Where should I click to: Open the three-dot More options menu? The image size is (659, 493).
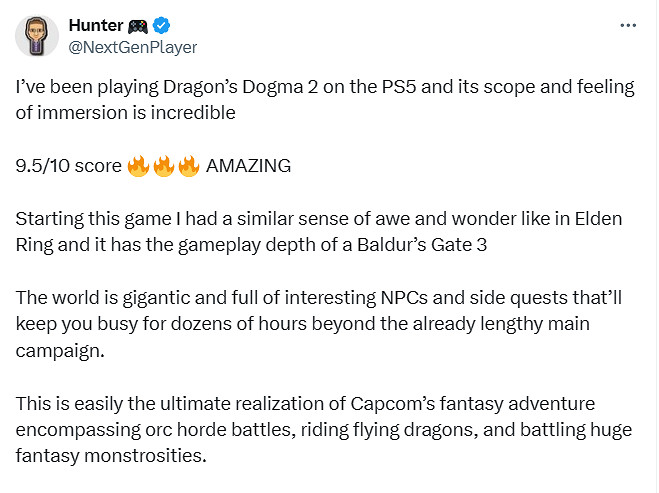tap(627, 25)
